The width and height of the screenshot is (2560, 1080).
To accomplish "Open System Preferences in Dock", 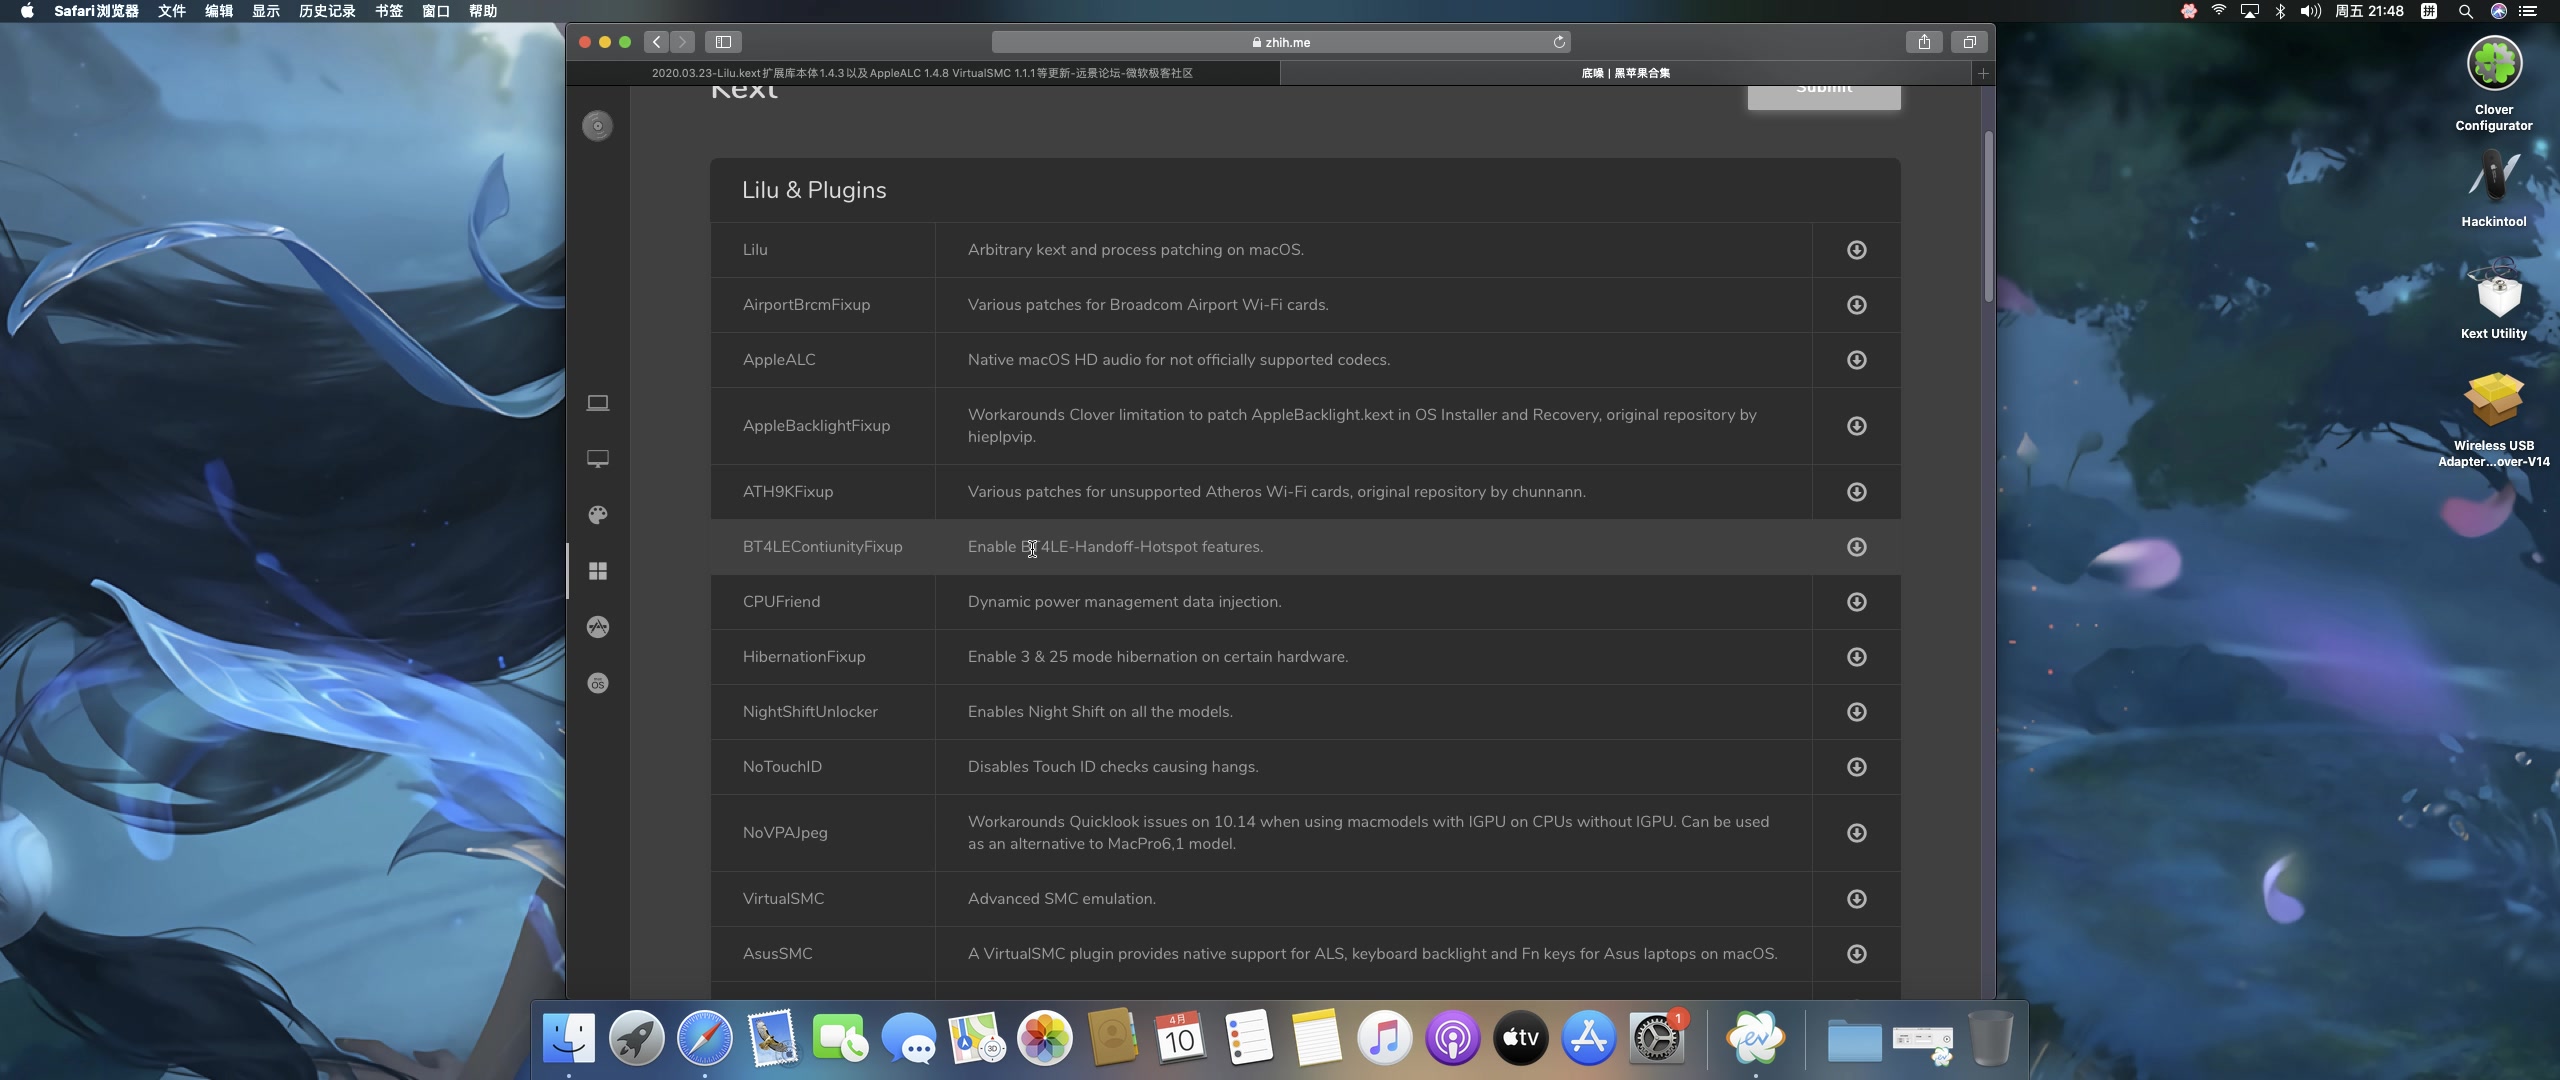I will [x=1657, y=1038].
